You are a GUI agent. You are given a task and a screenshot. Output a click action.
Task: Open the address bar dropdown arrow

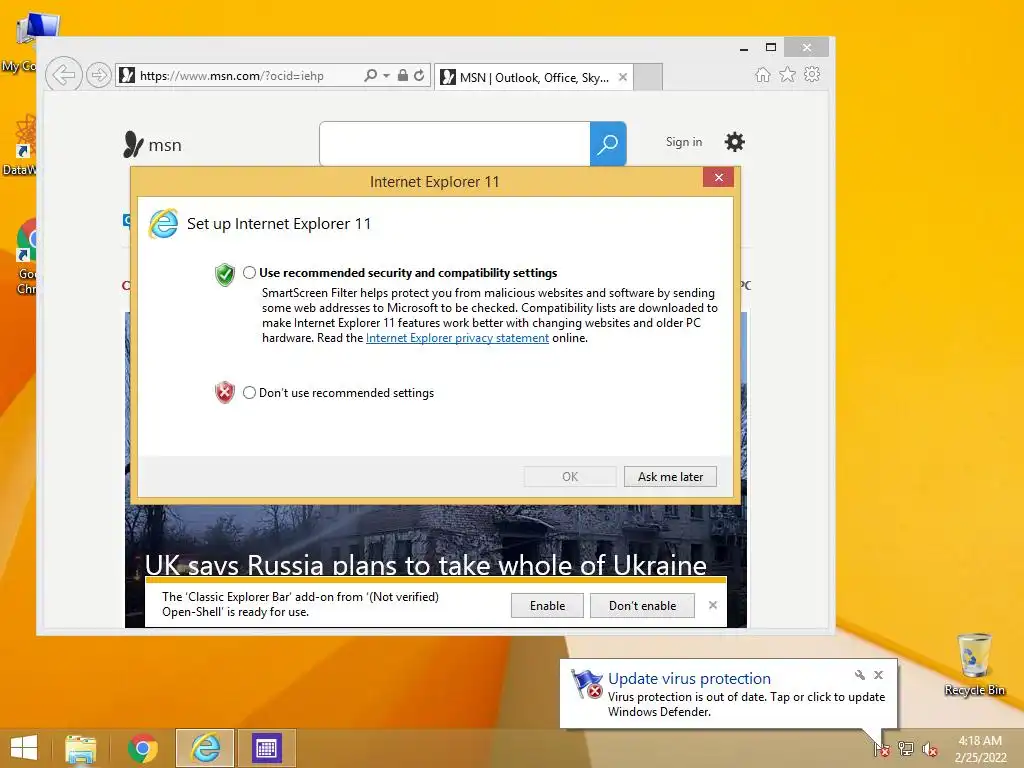(387, 76)
